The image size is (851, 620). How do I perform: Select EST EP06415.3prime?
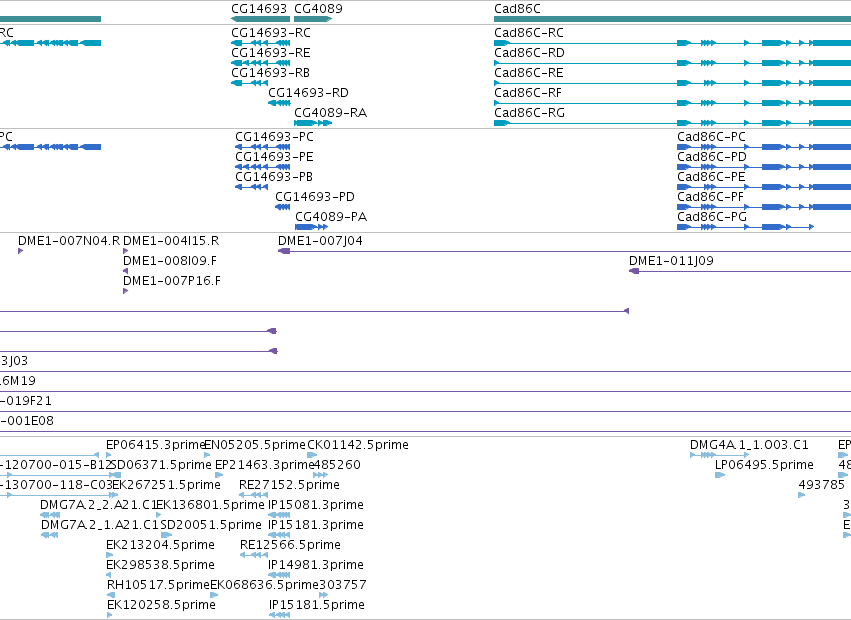(x=156, y=445)
